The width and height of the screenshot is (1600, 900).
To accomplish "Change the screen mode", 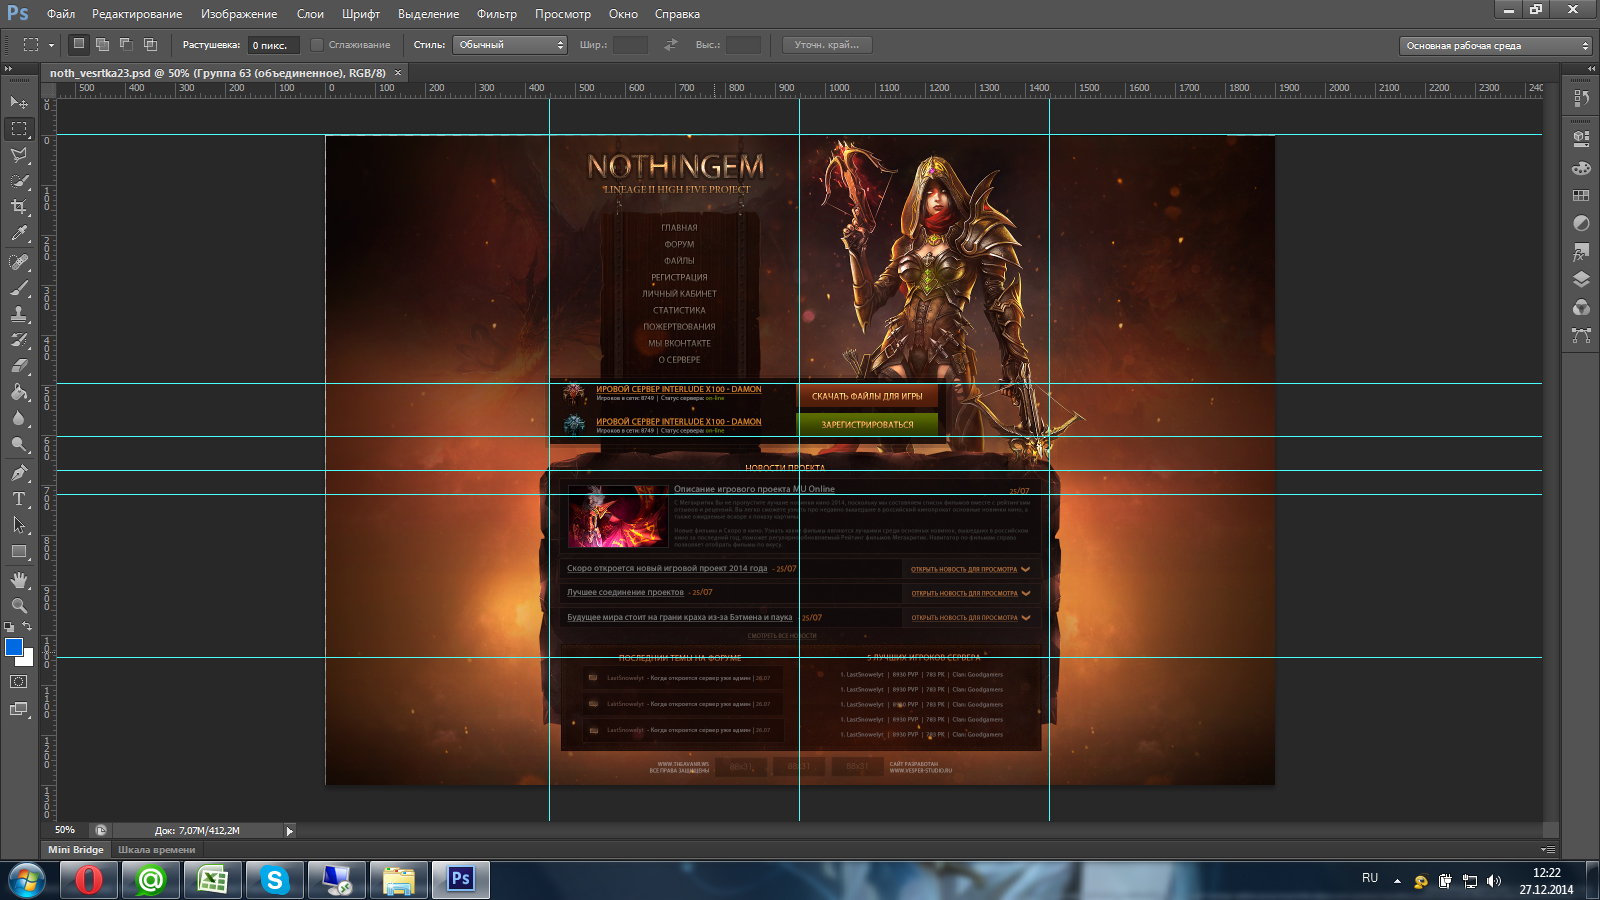I will click(19, 709).
